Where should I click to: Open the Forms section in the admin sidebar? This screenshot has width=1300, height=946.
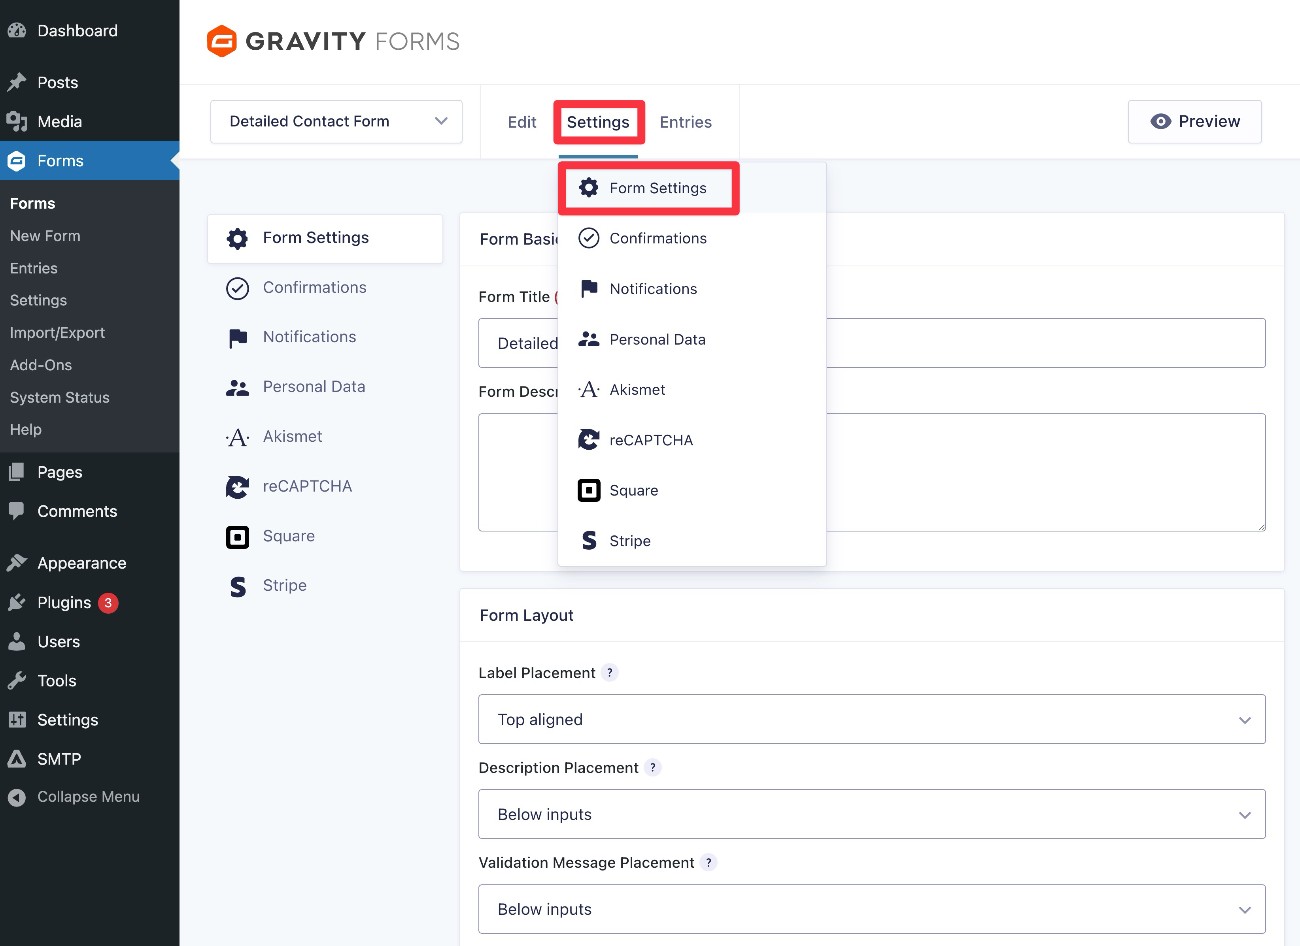(60, 160)
